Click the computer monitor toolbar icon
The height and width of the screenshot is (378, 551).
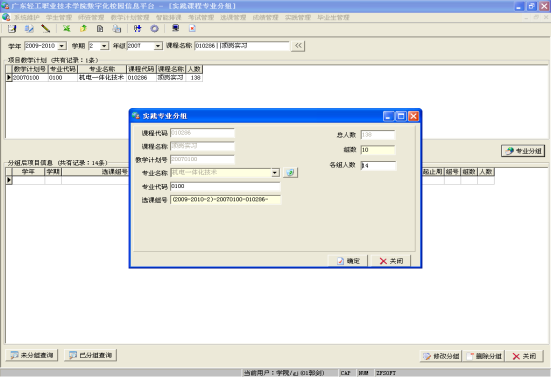point(175,28)
